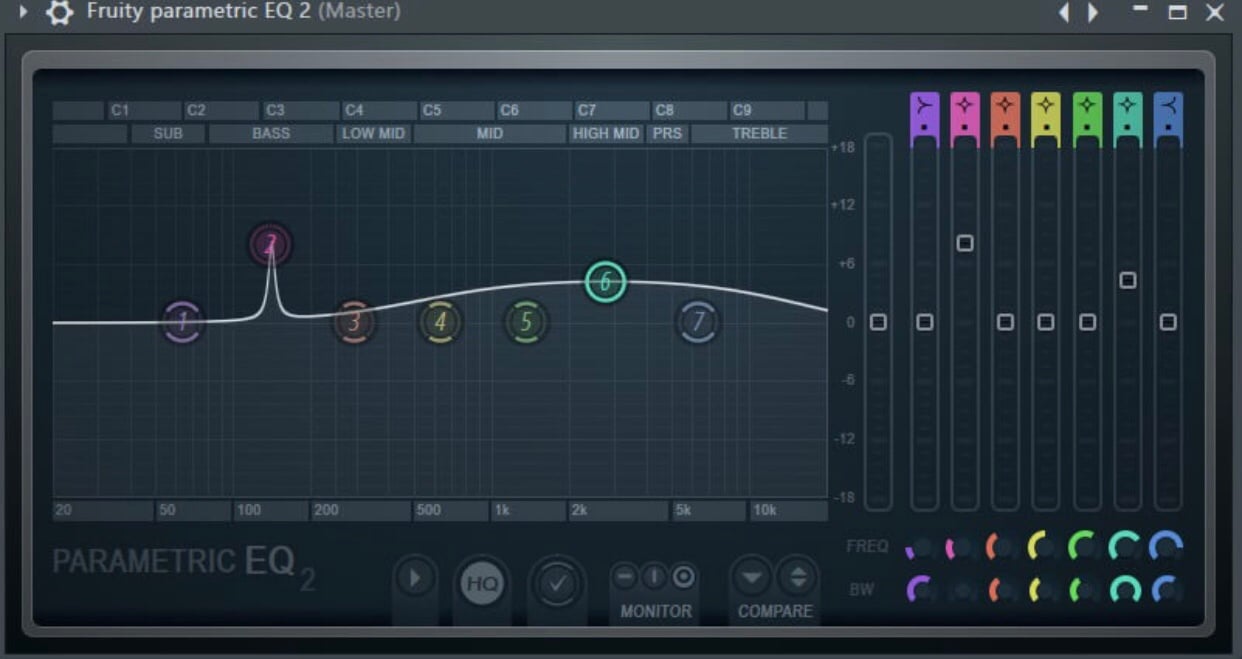The height and width of the screenshot is (659, 1242).
Task: Go to next preset with right arrow
Action: click(1093, 13)
